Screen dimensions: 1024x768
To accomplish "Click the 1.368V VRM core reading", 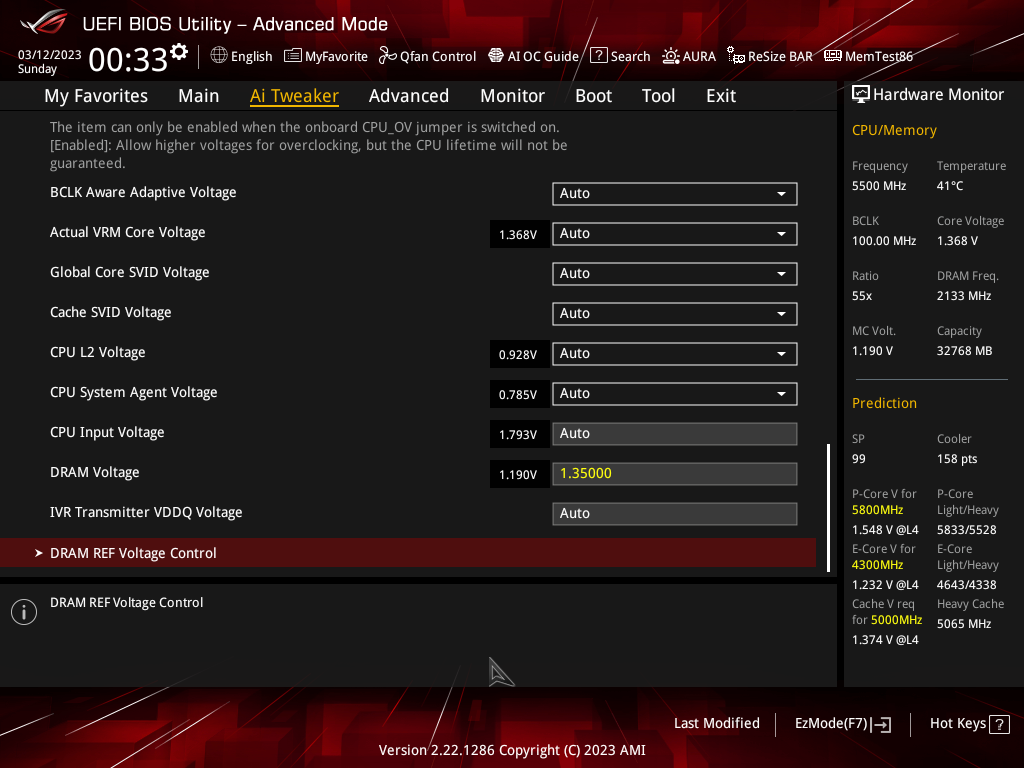I will (x=519, y=234).
